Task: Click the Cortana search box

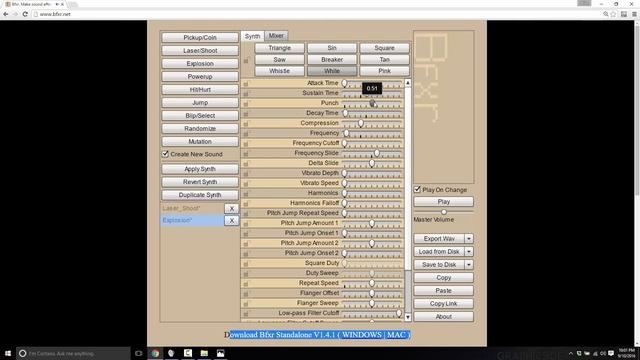Action: click(73, 353)
